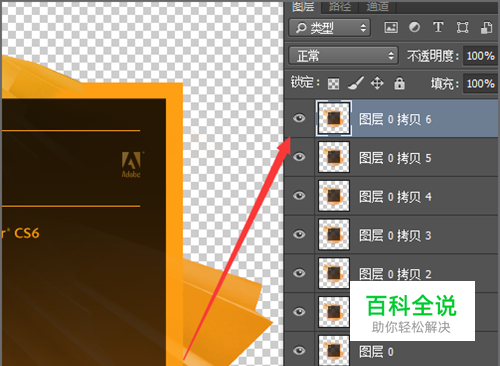Open the 正常 blend mode dropdown
Image resolution: width=500 pixels, height=366 pixels.
point(343,55)
